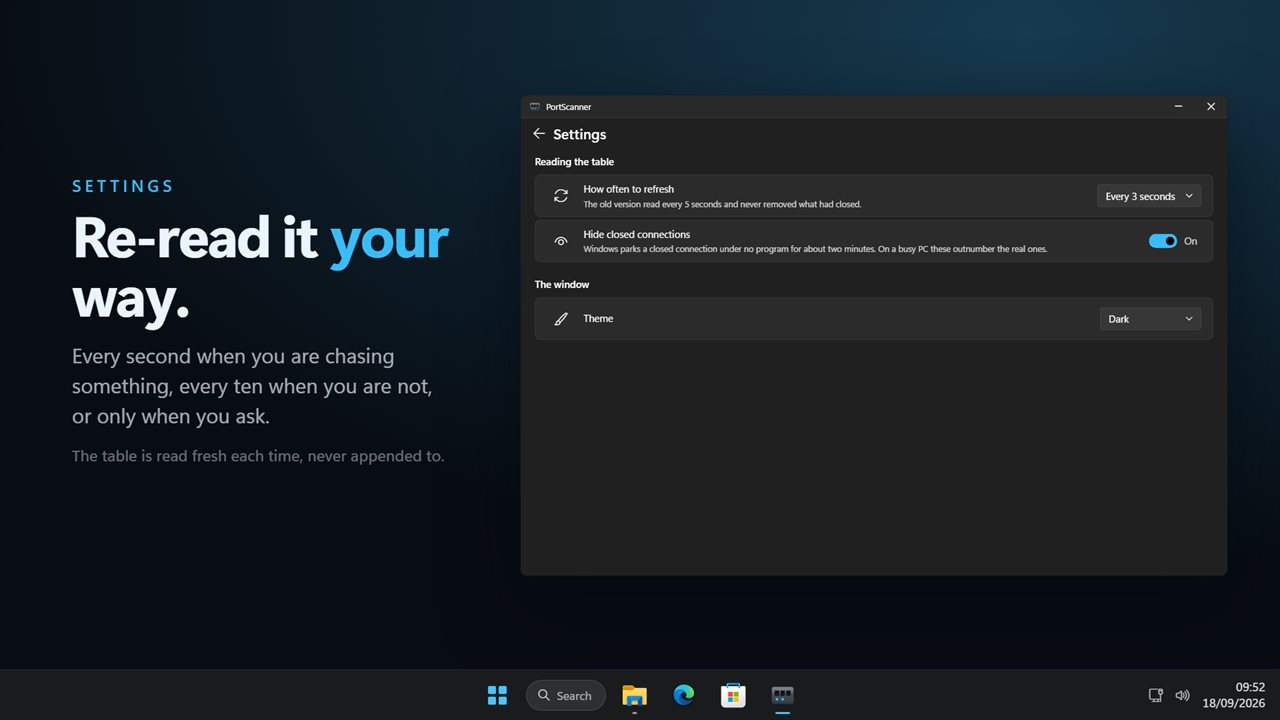The width and height of the screenshot is (1280, 720).
Task: Click the volume speaker tray icon
Action: 1182,695
